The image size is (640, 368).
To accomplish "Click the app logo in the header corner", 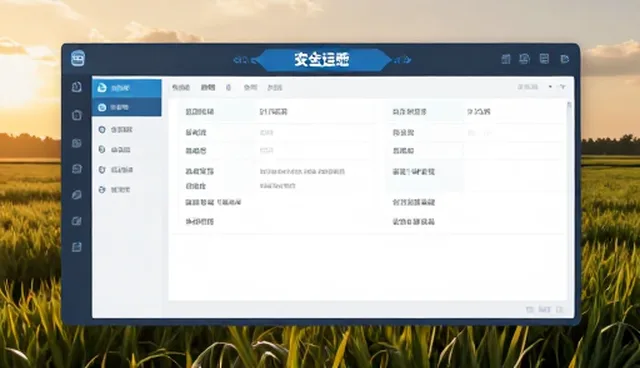I will point(78,59).
